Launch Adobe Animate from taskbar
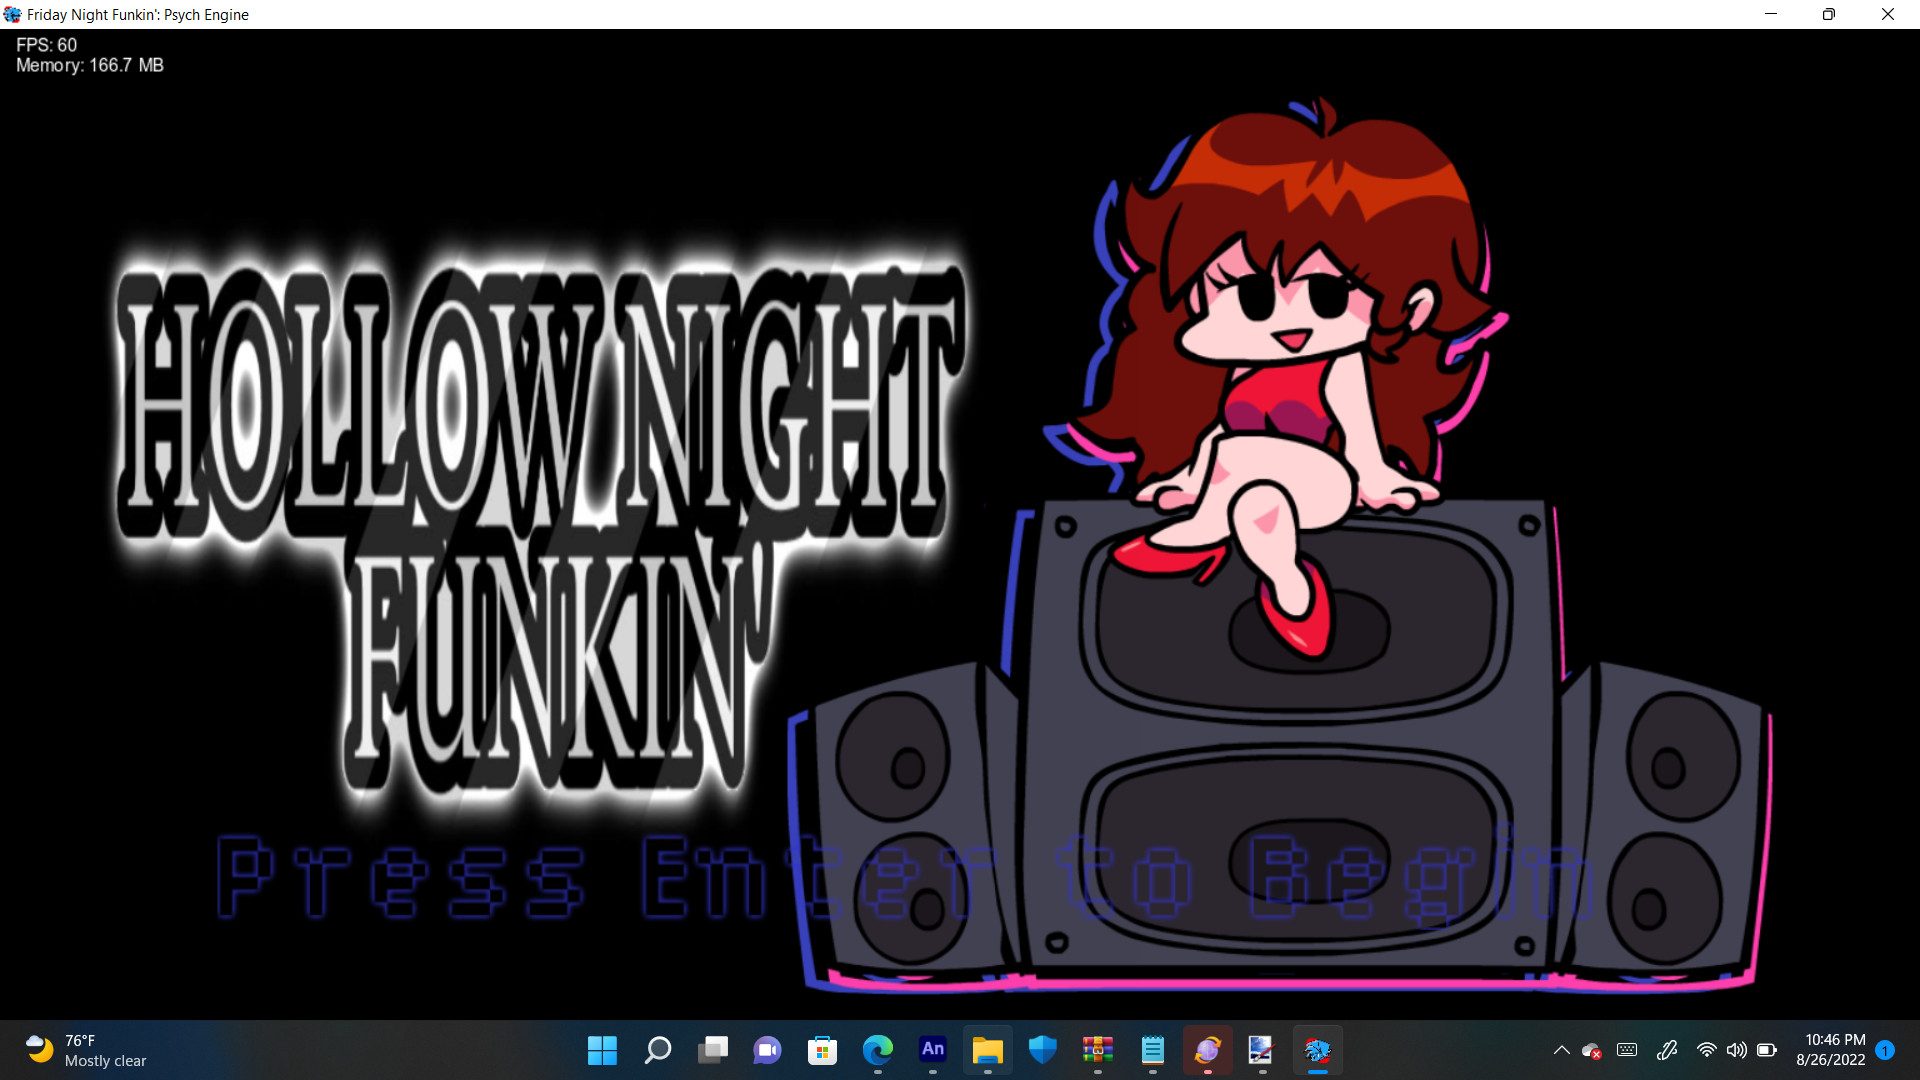Viewport: 1920px width, 1080px height. click(x=932, y=1050)
